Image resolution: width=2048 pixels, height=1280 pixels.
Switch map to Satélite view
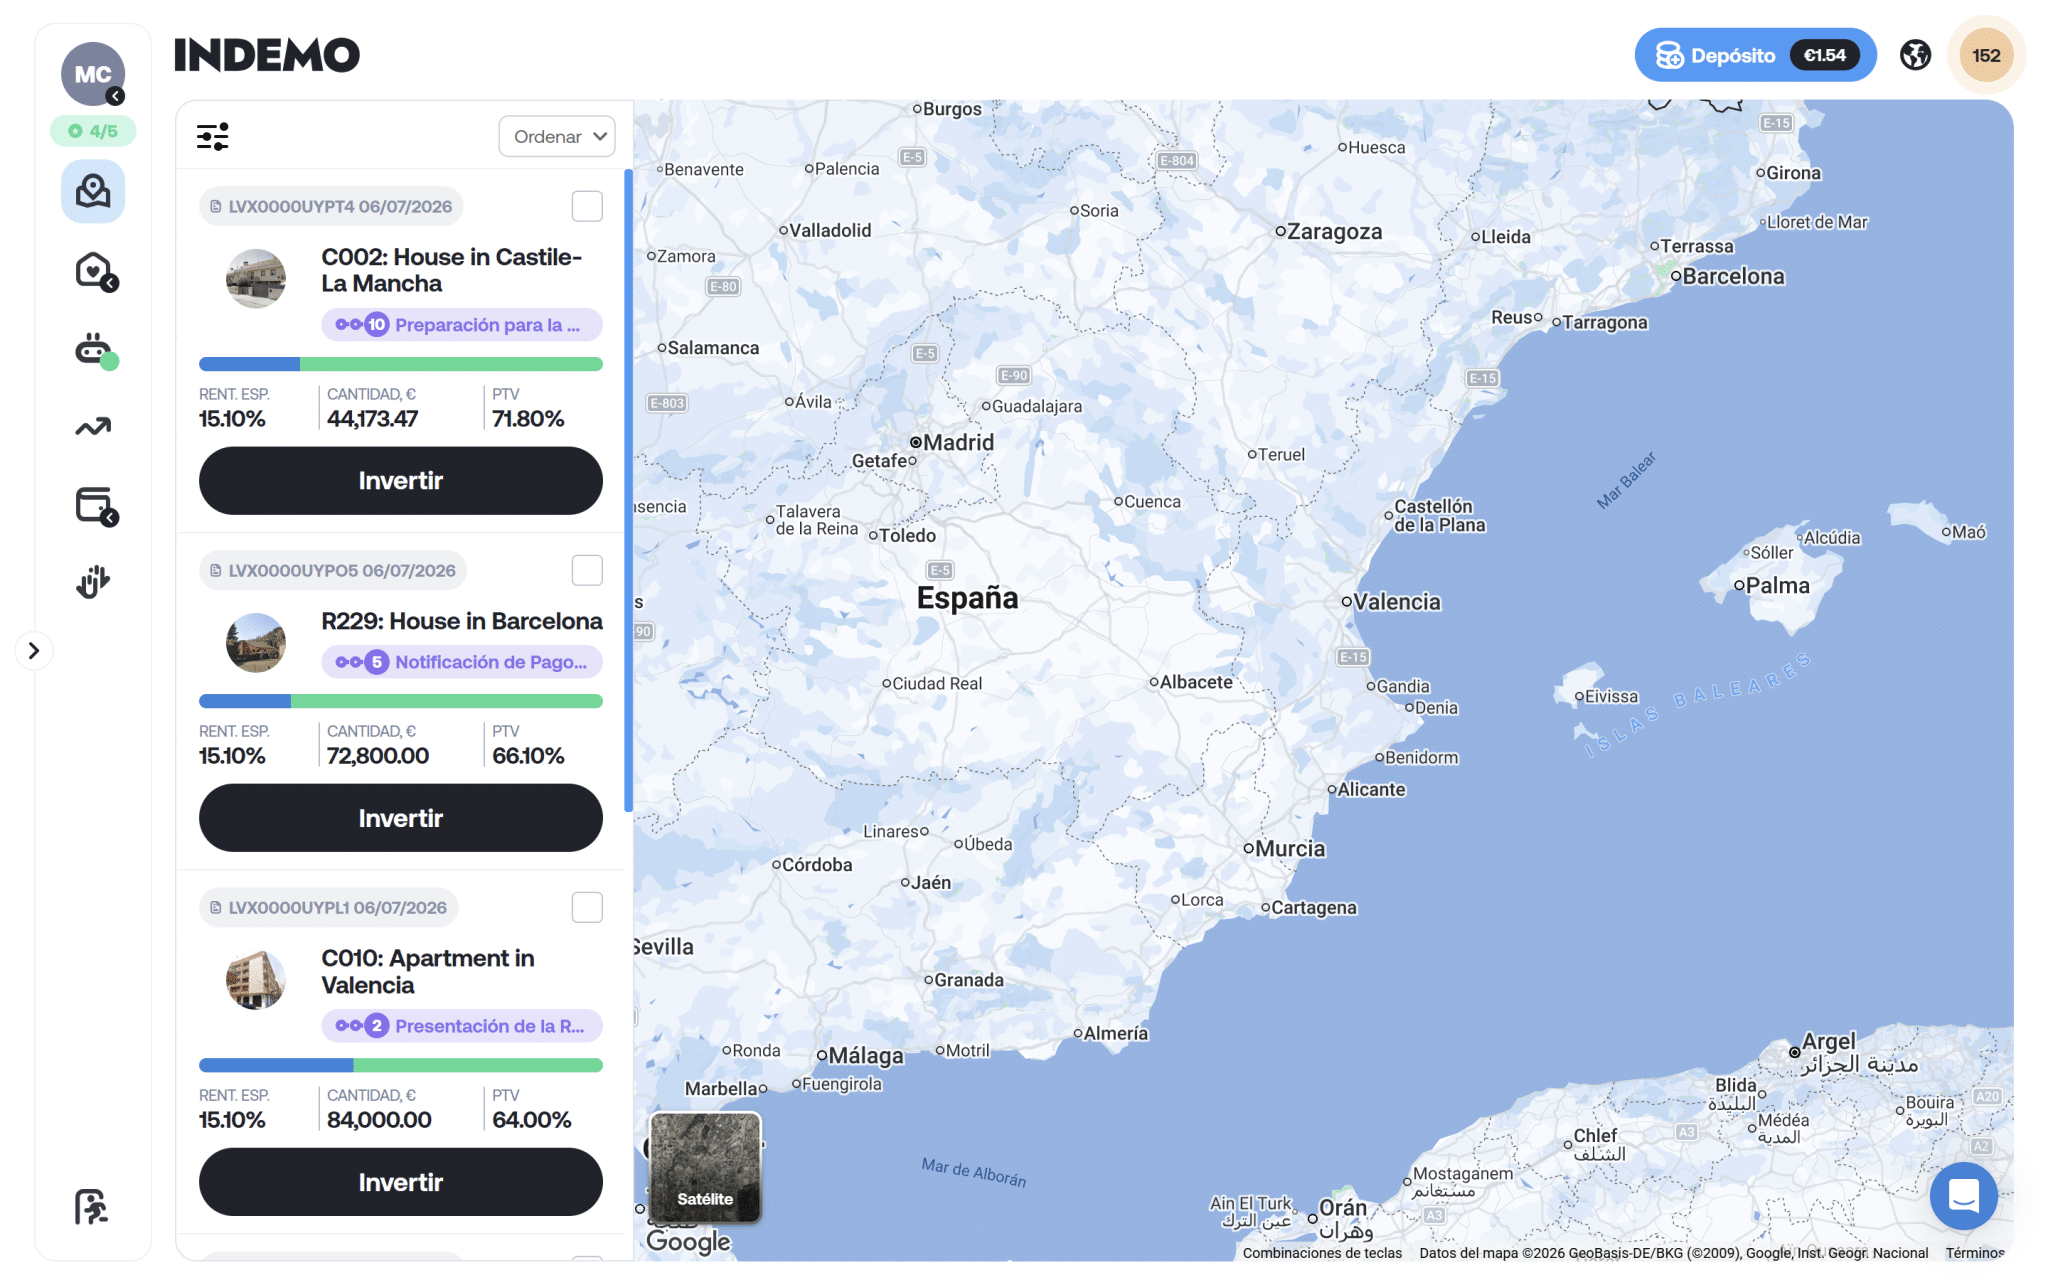(705, 1168)
